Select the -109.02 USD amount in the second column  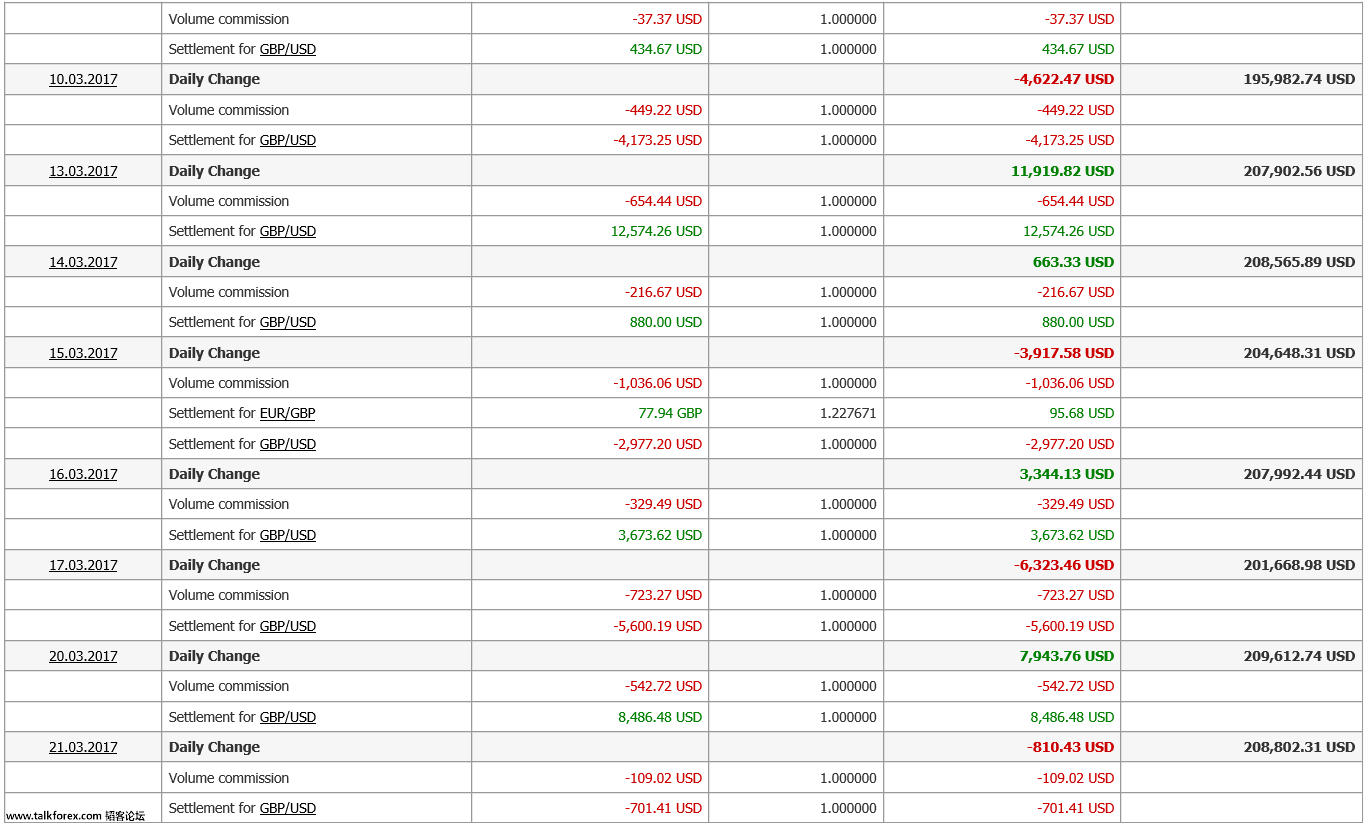663,778
